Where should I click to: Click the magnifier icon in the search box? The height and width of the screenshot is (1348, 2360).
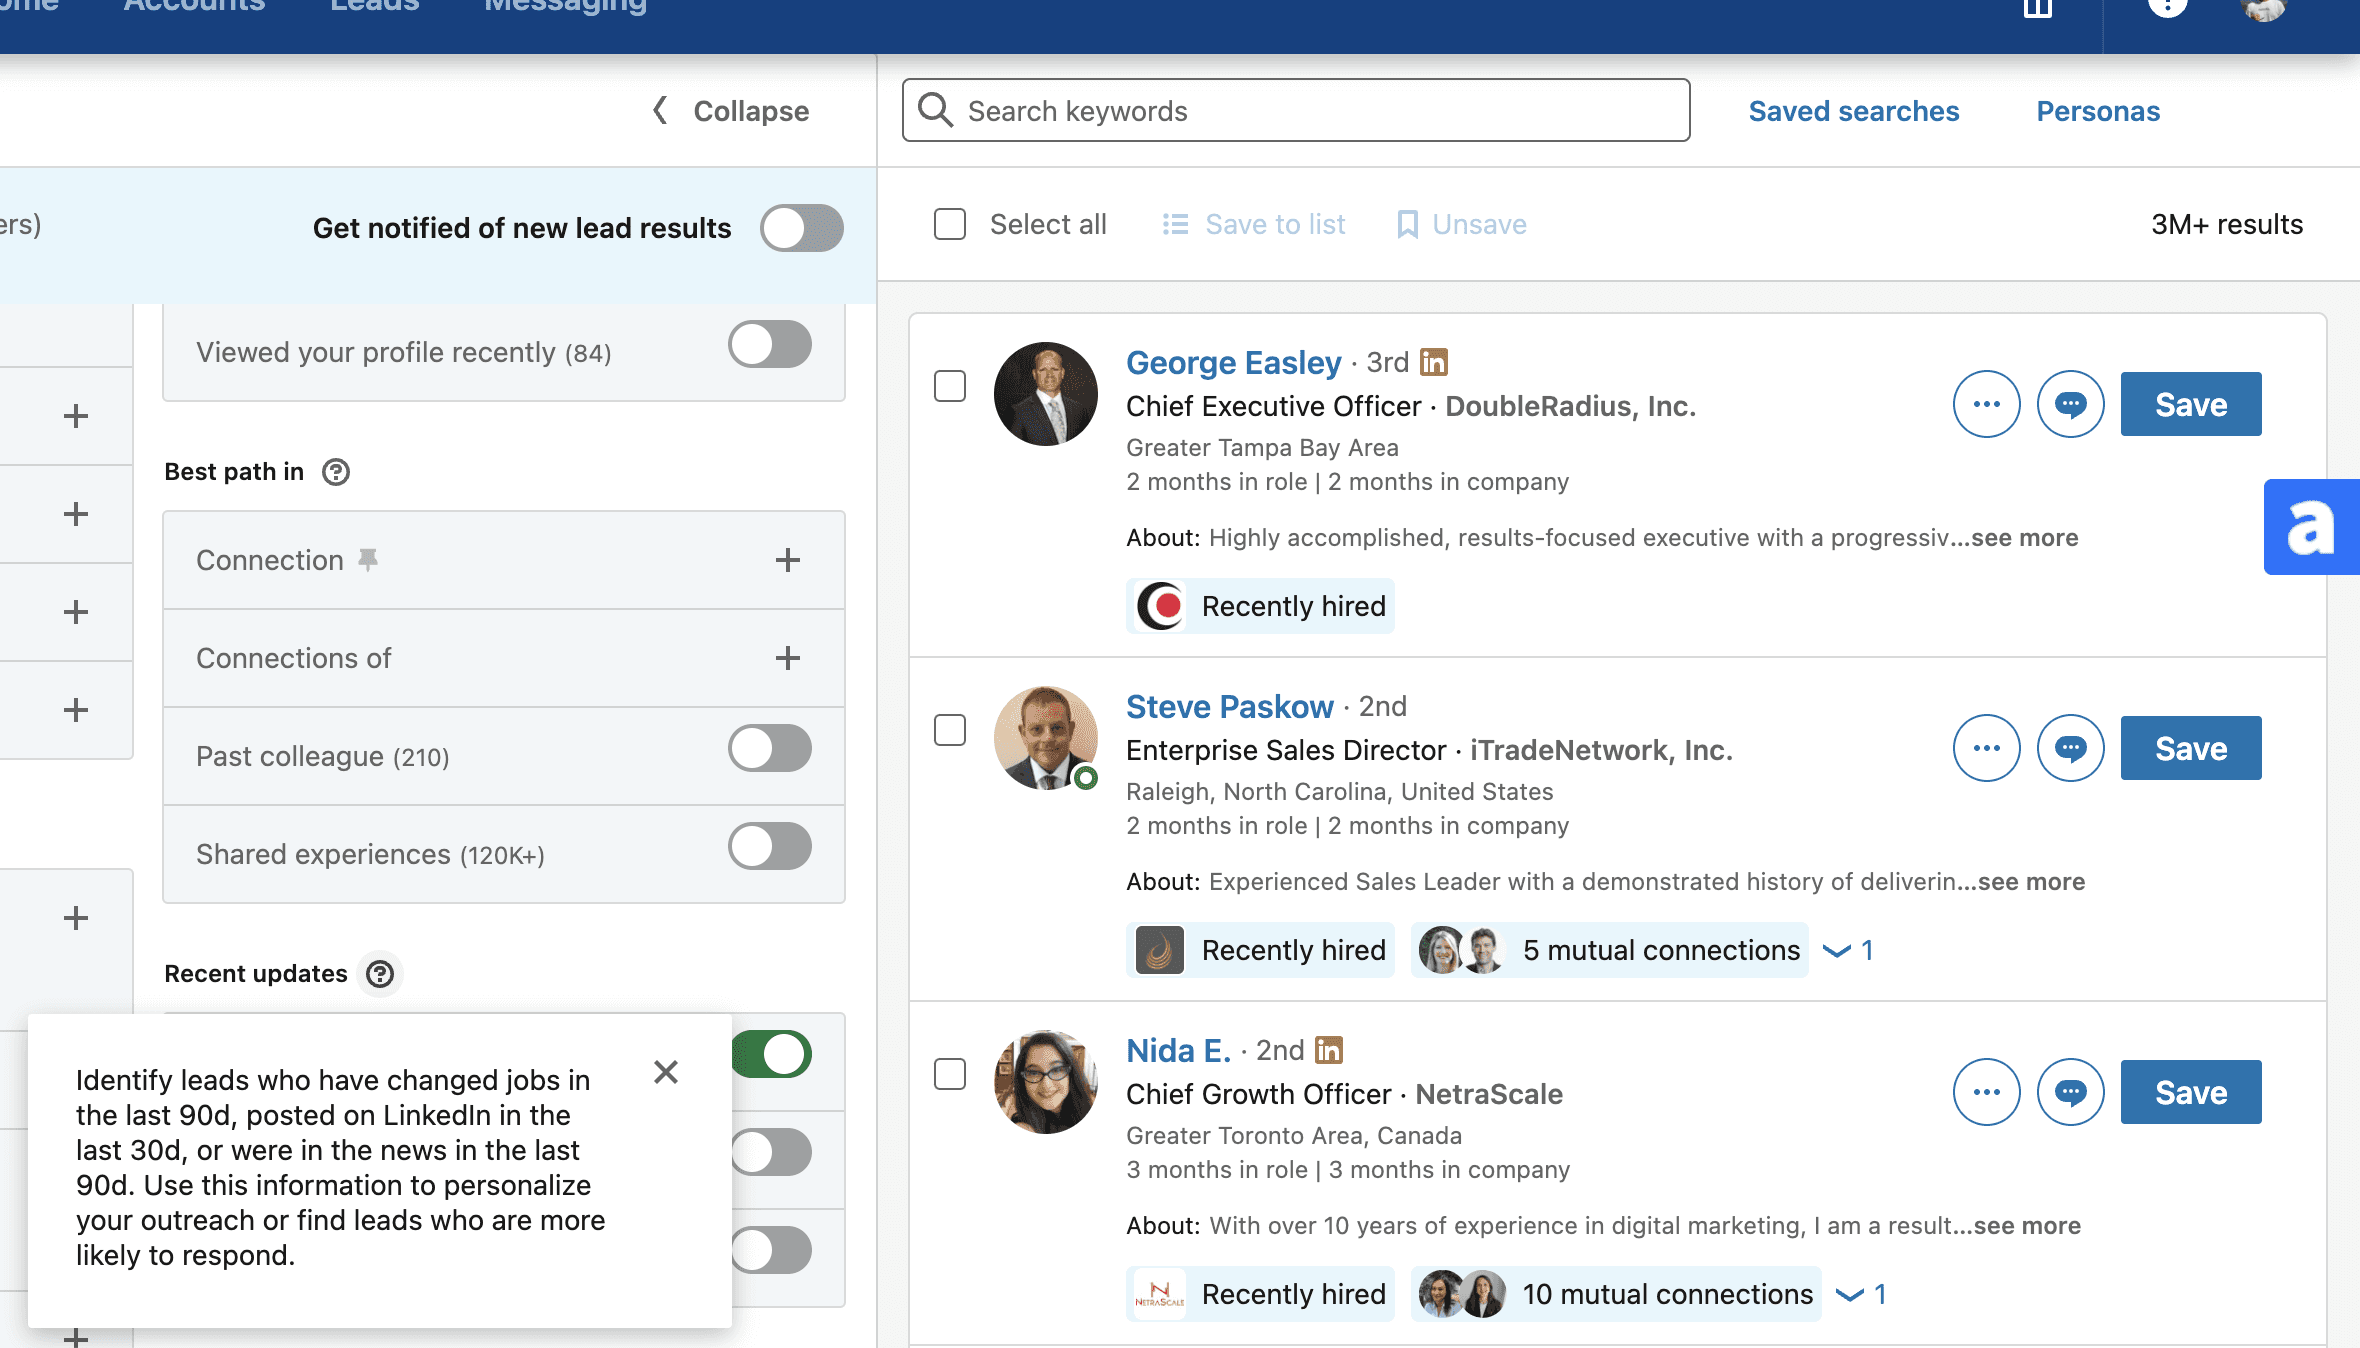[936, 110]
